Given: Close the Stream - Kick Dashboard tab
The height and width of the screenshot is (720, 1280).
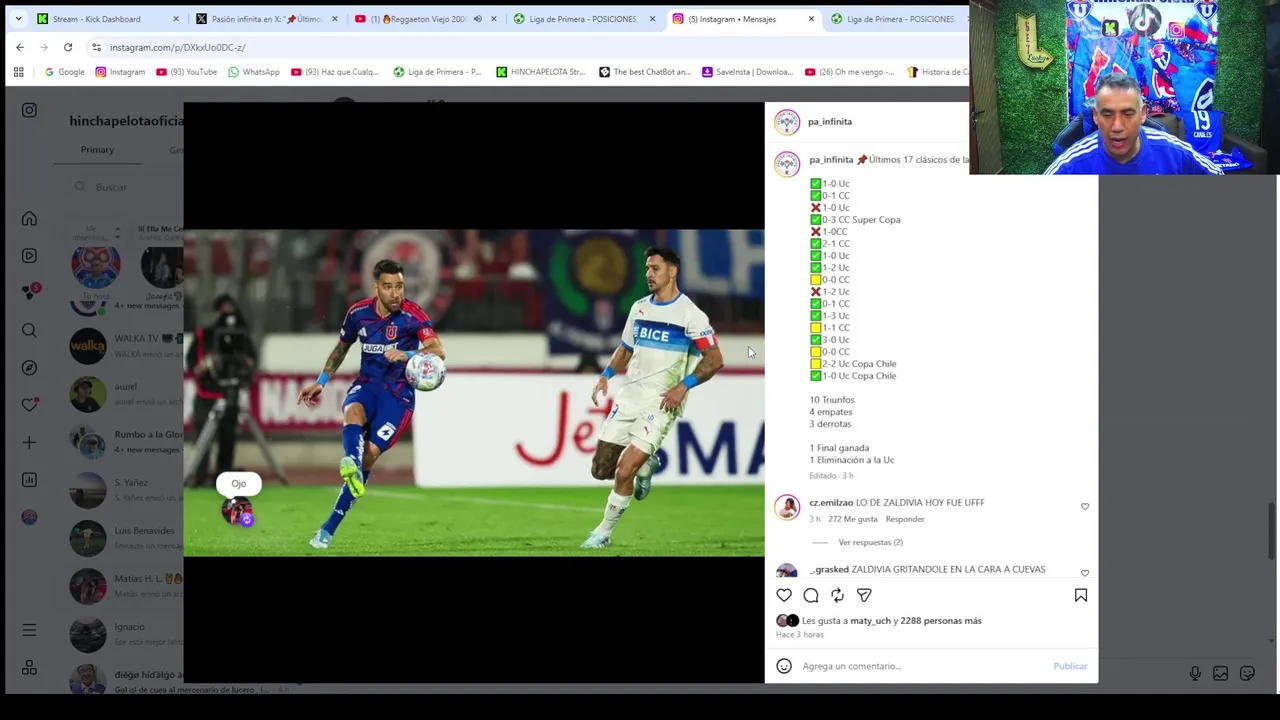Looking at the screenshot, I should point(176,19).
